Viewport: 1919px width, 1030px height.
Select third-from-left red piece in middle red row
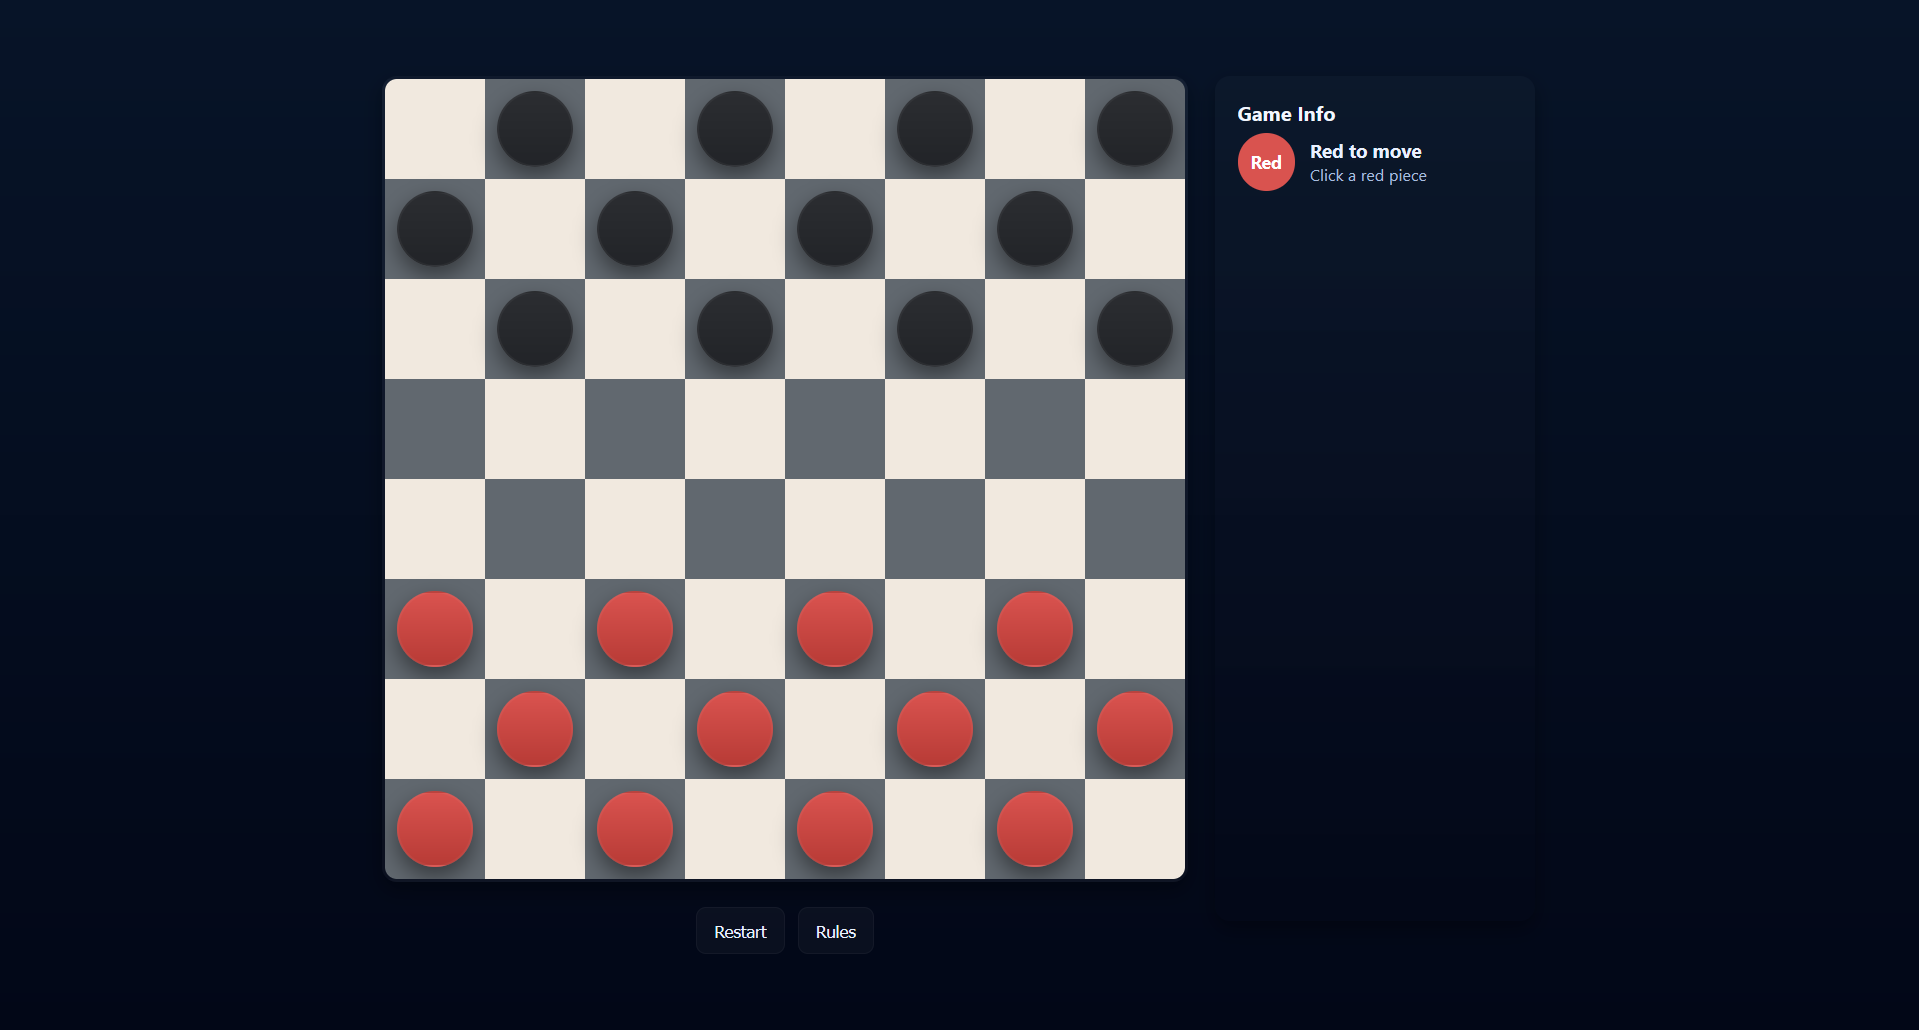pyautogui.click(x=935, y=729)
